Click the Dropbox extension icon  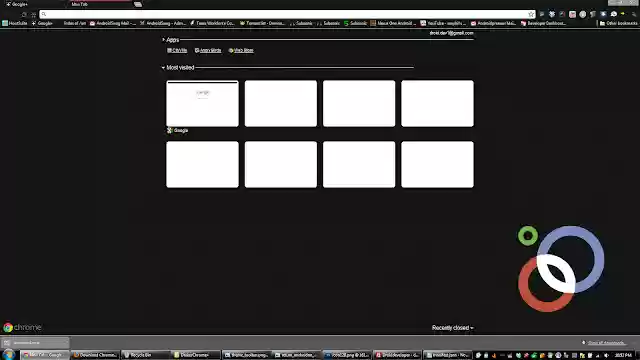552,14
